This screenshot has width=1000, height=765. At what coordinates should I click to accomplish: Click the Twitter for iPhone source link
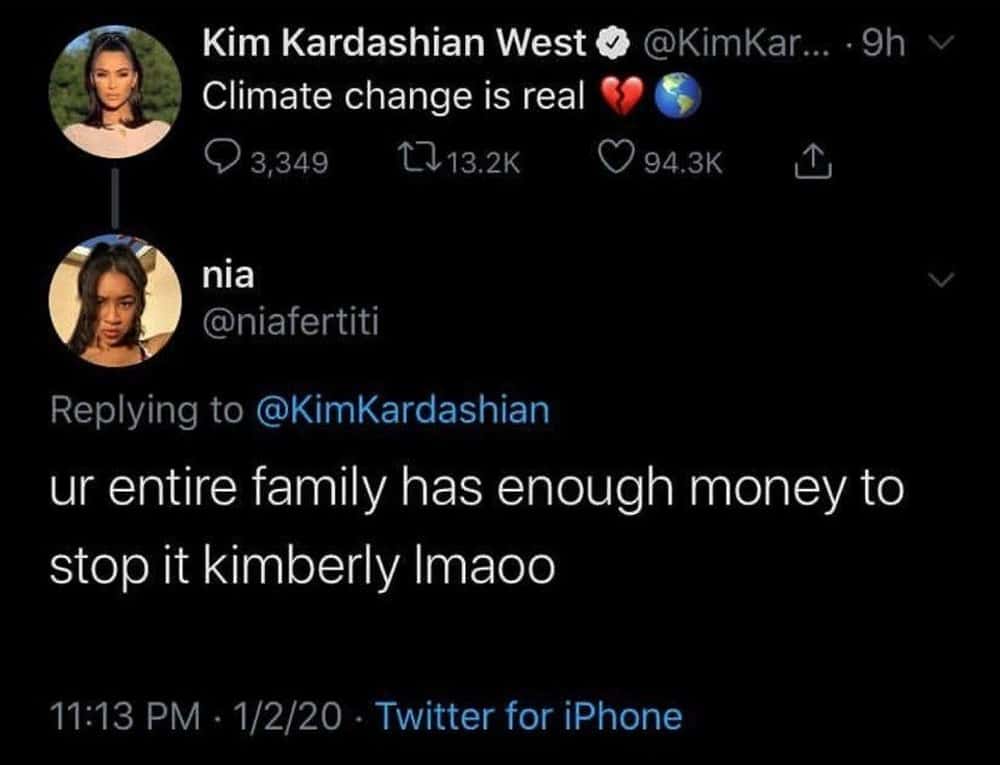click(530, 716)
